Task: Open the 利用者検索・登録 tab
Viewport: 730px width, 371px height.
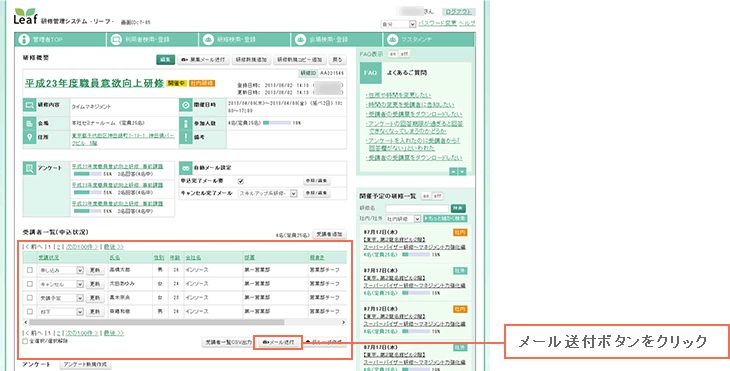Action: pos(153,40)
